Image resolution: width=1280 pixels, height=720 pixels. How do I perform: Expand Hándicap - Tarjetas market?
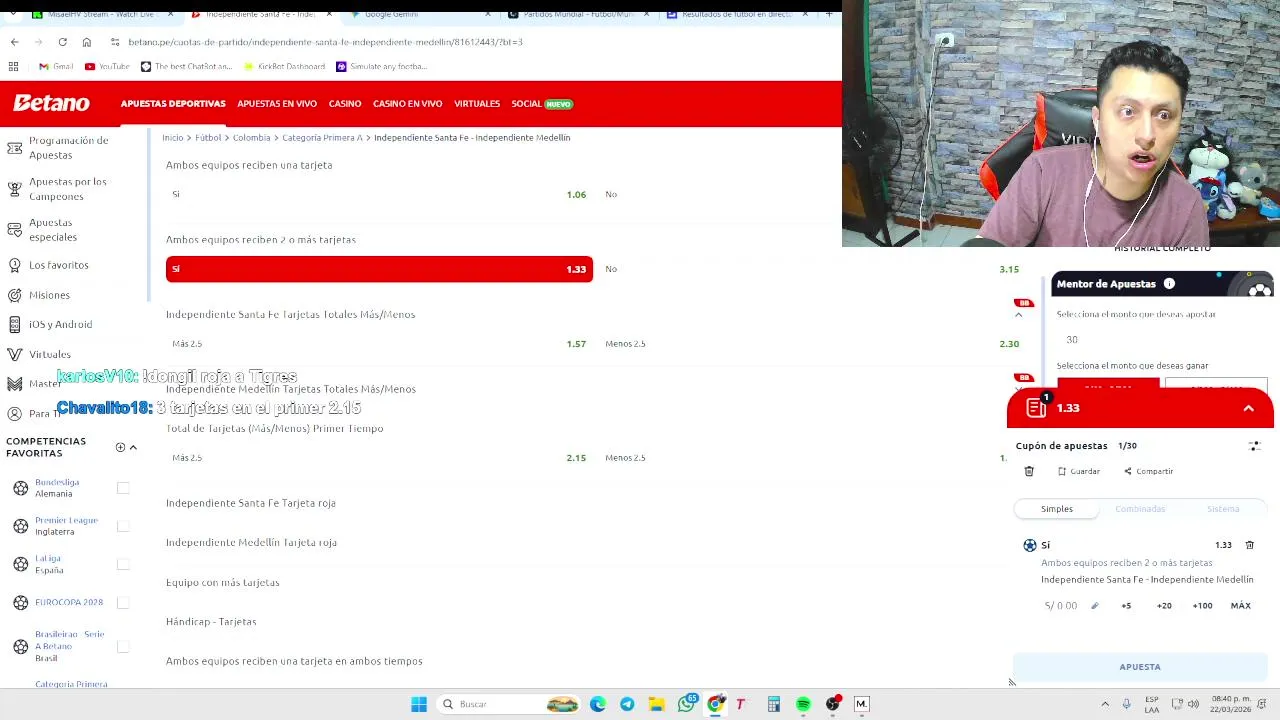[x=211, y=621]
